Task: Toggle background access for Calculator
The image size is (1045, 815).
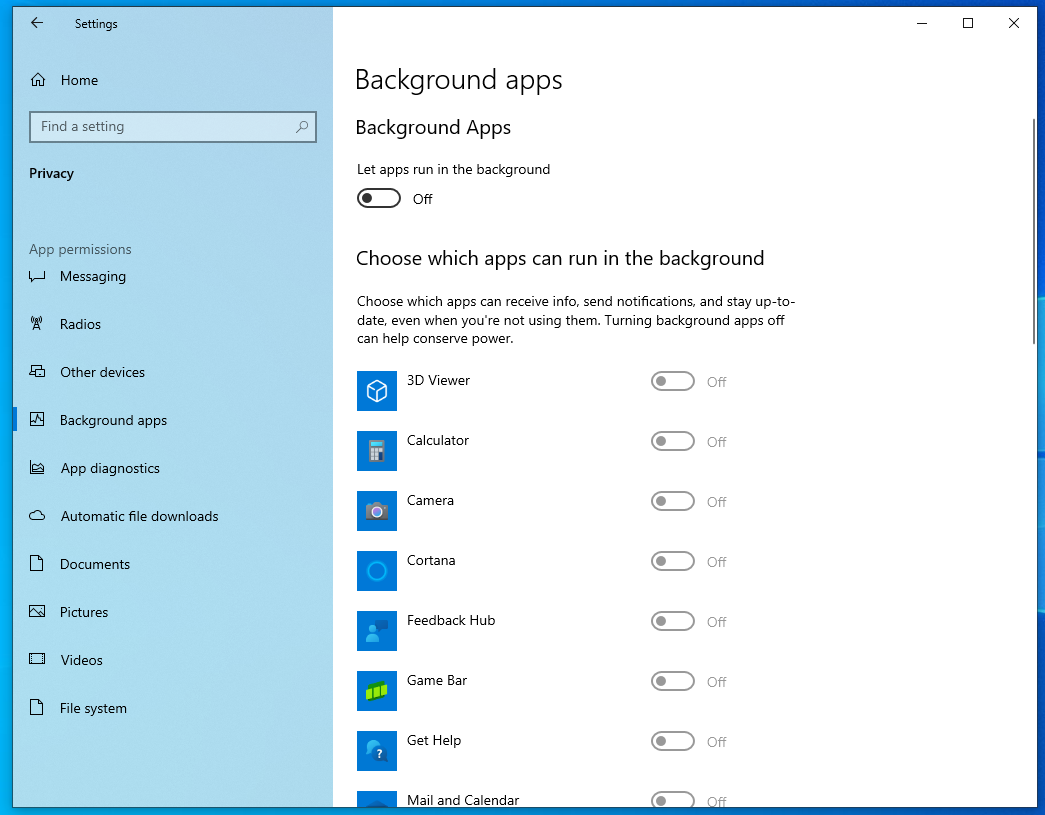Action: coord(672,441)
